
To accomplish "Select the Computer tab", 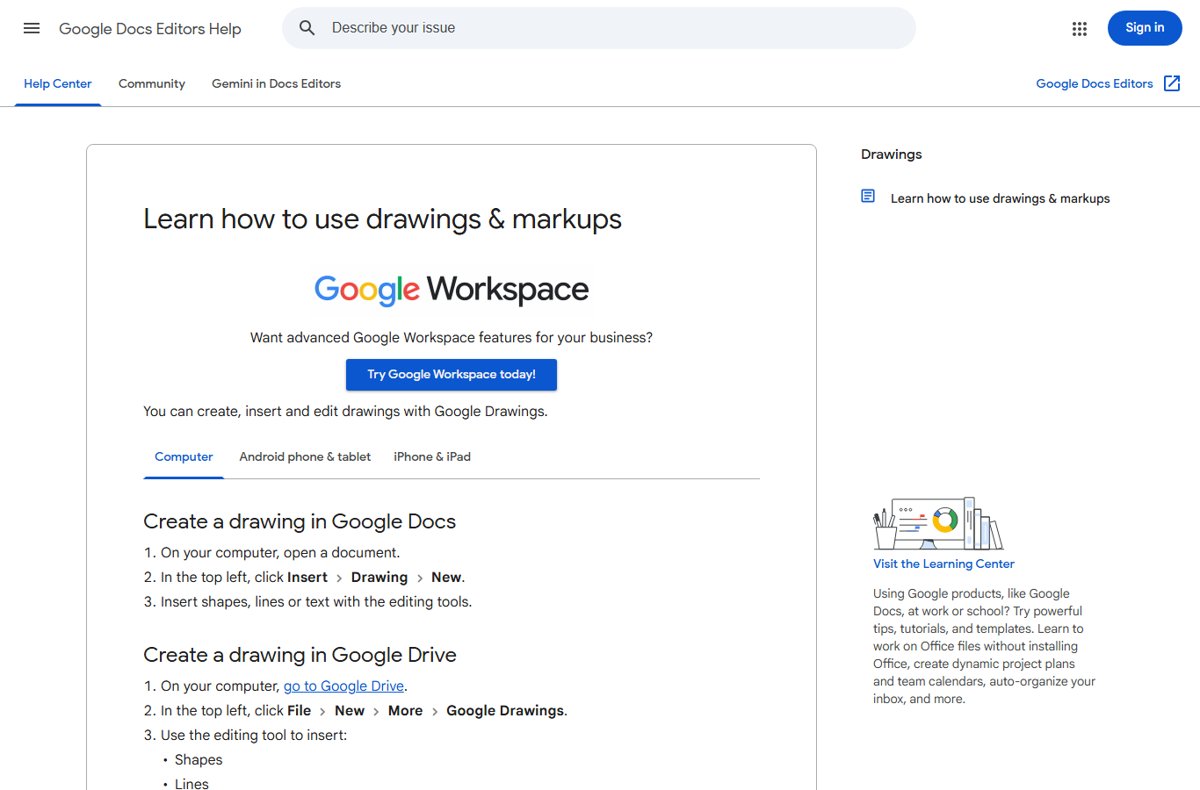I will (184, 457).
